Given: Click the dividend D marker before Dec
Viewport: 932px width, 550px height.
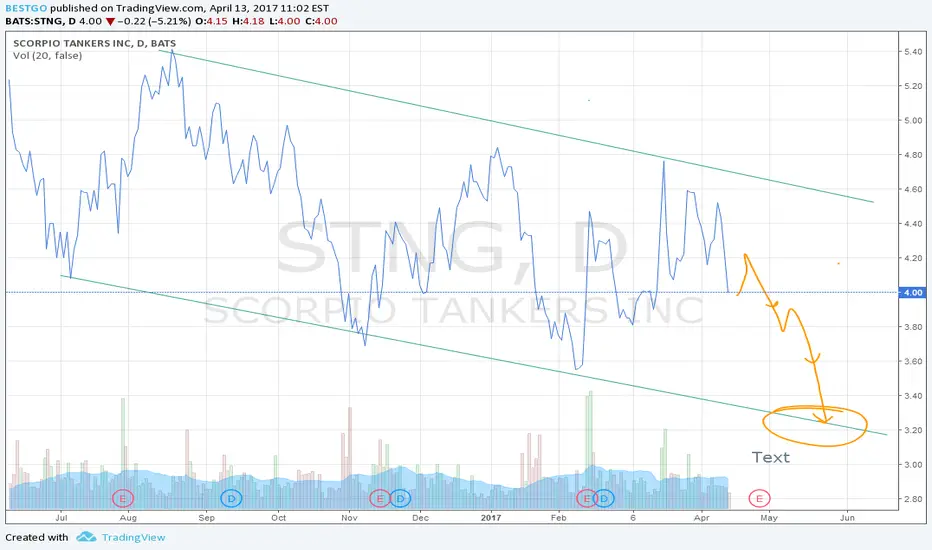Looking at the screenshot, I should (400, 498).
